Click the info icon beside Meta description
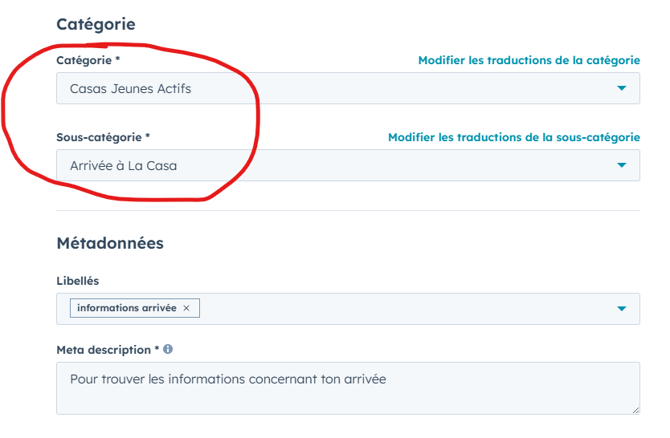This screenshot has height=438, width=670. point(168,350)
